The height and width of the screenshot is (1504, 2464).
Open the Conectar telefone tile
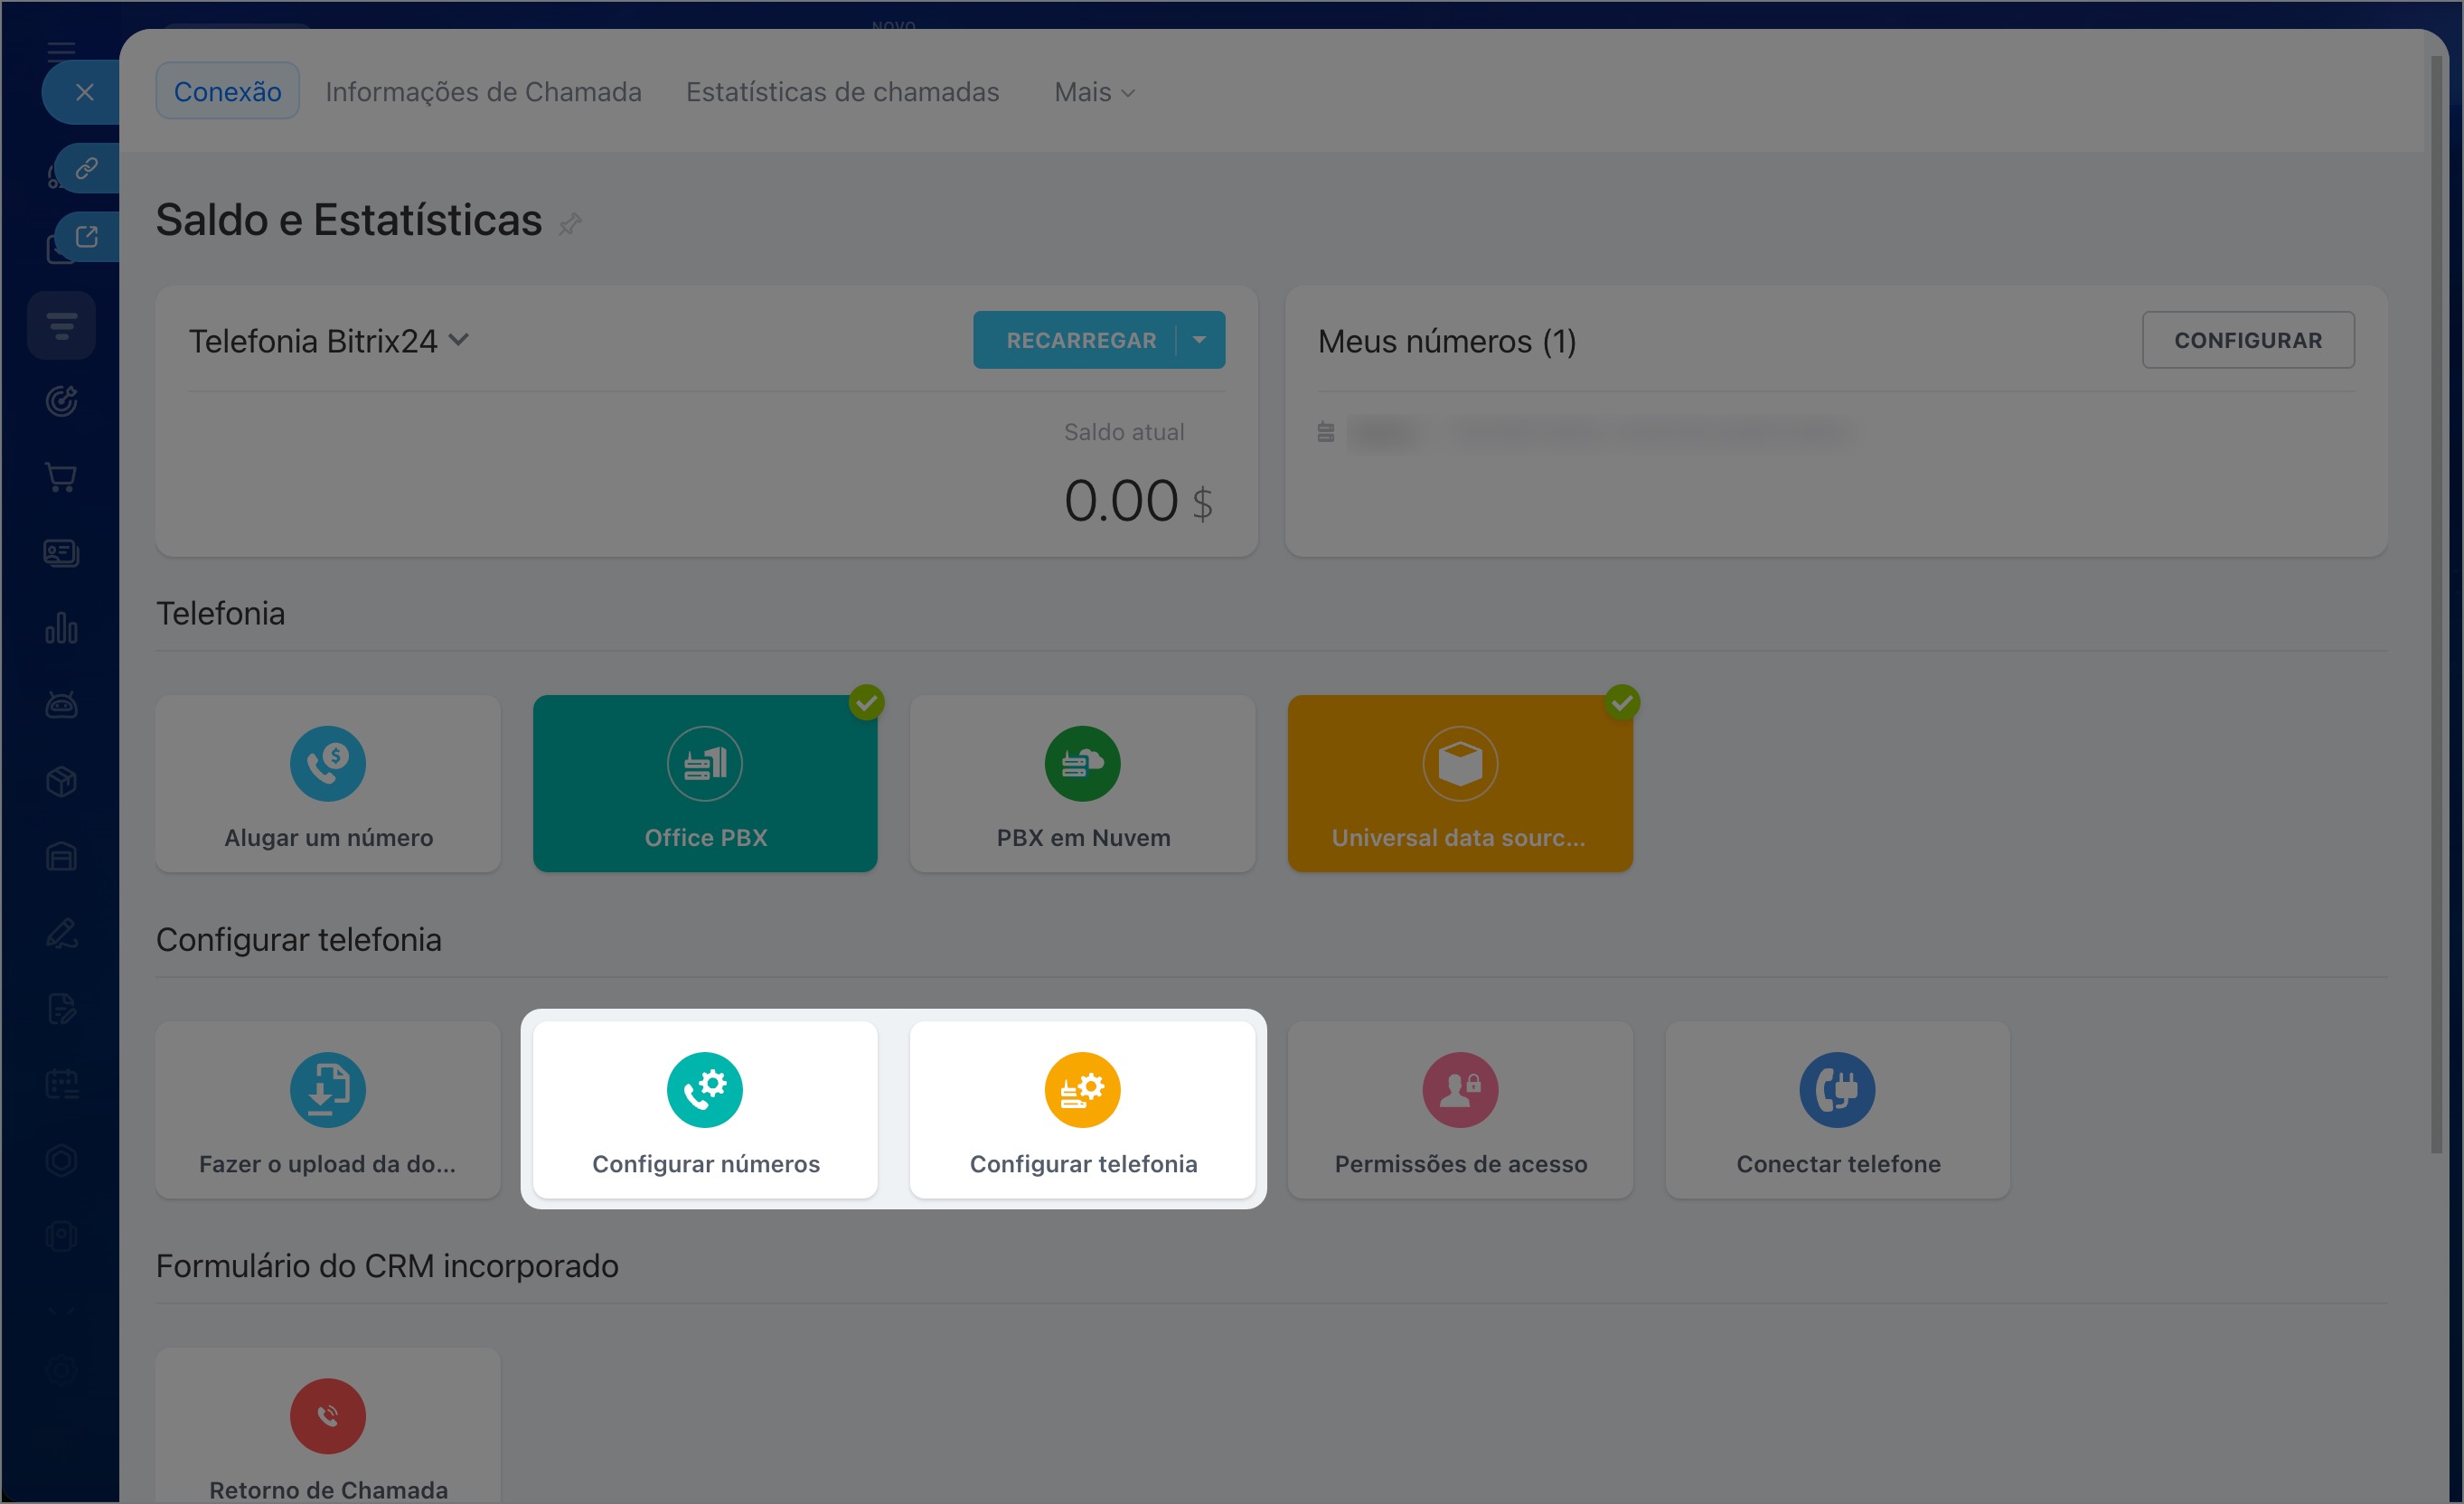1837,1110
